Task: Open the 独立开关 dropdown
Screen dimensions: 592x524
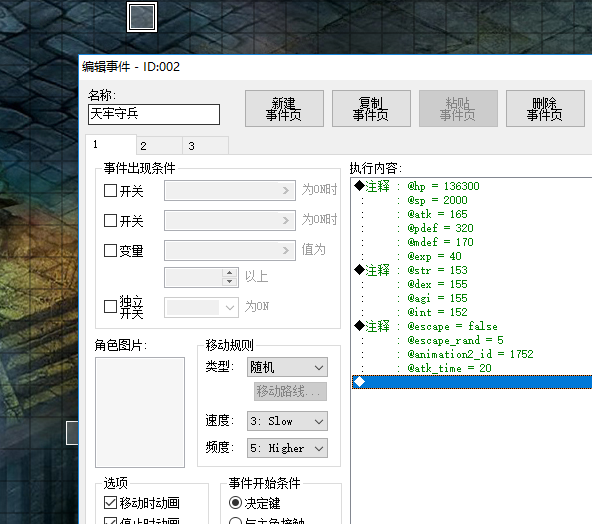Action: point(201,307)
